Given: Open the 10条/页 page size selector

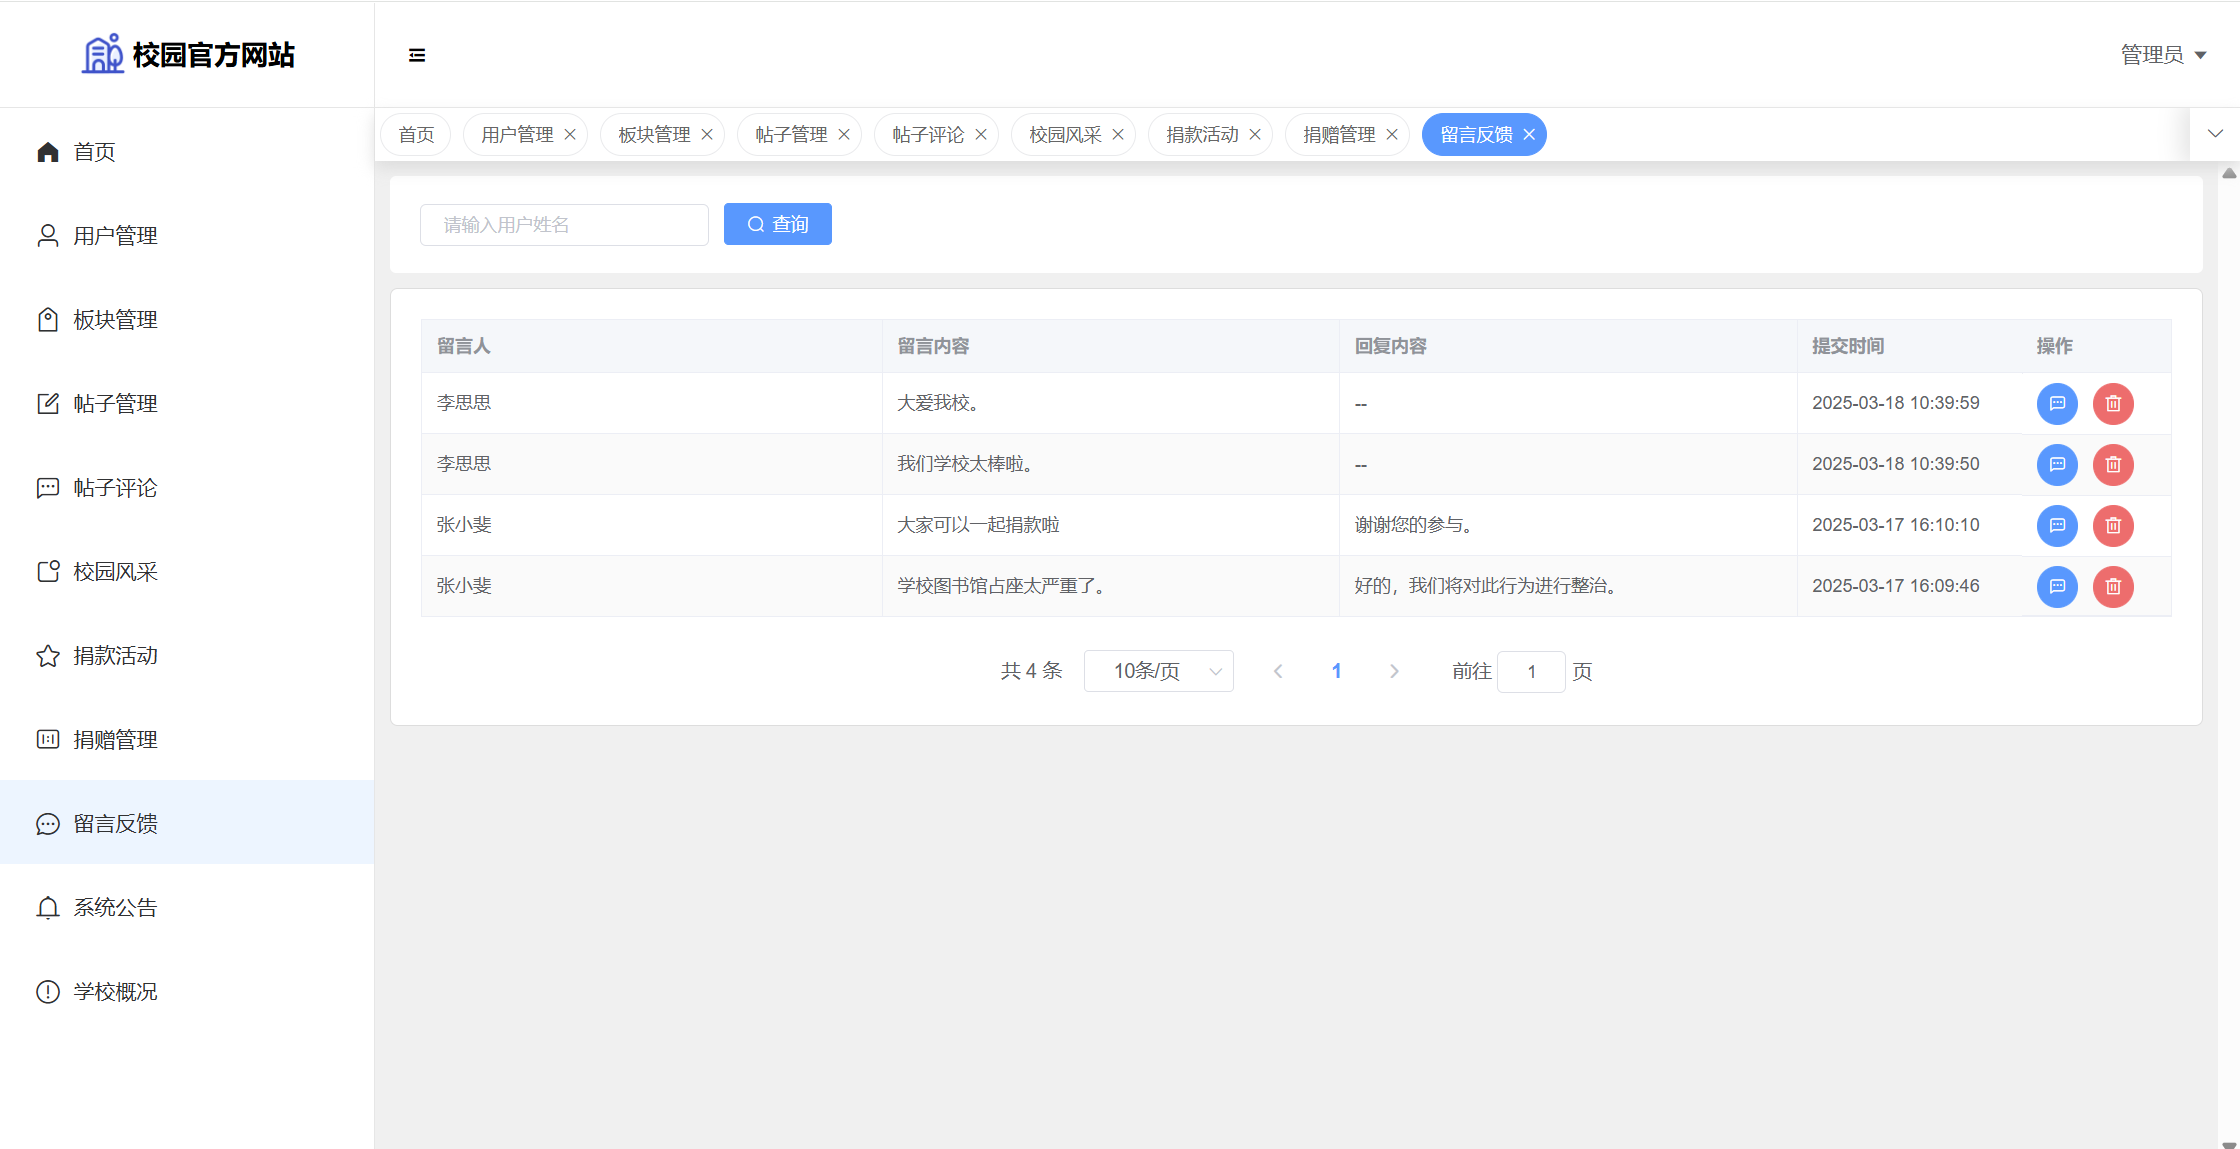Looking at the screenshot, I should pyautogui.click(x=1158, y=671).
